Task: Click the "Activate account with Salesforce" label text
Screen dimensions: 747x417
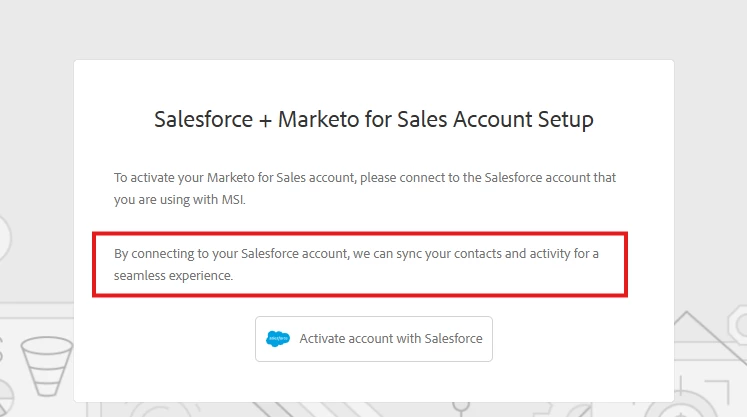Action: pyautogui.click(x=391, y=339)
